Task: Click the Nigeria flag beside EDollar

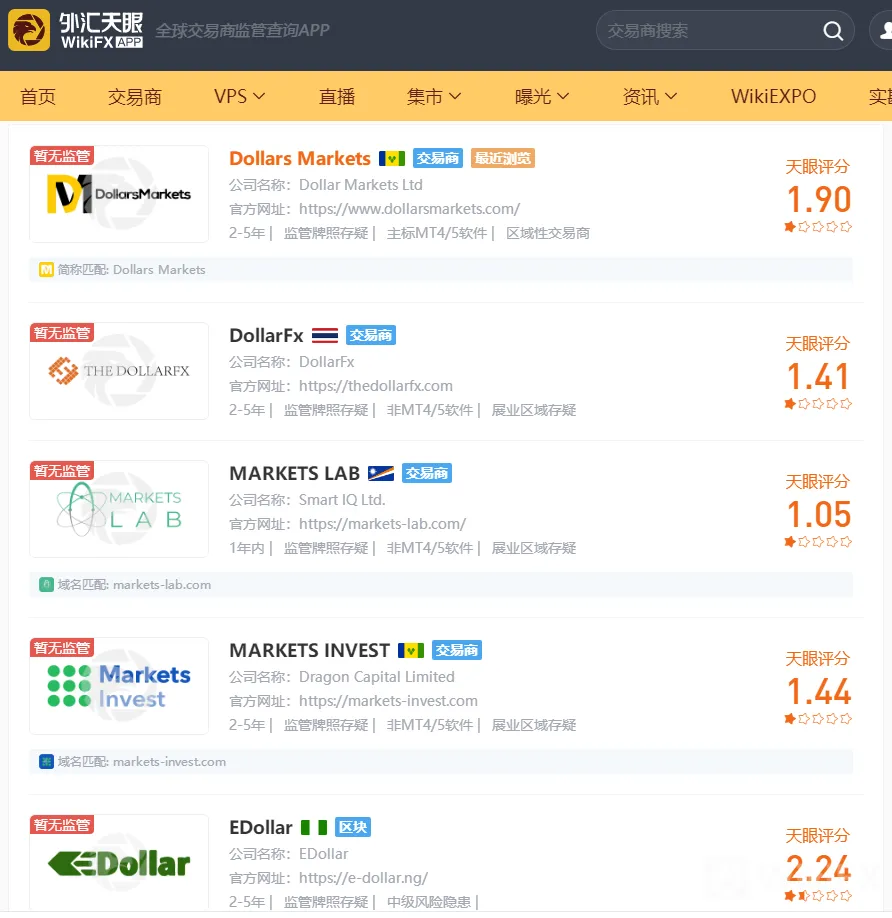Action: tap(314, 827)
